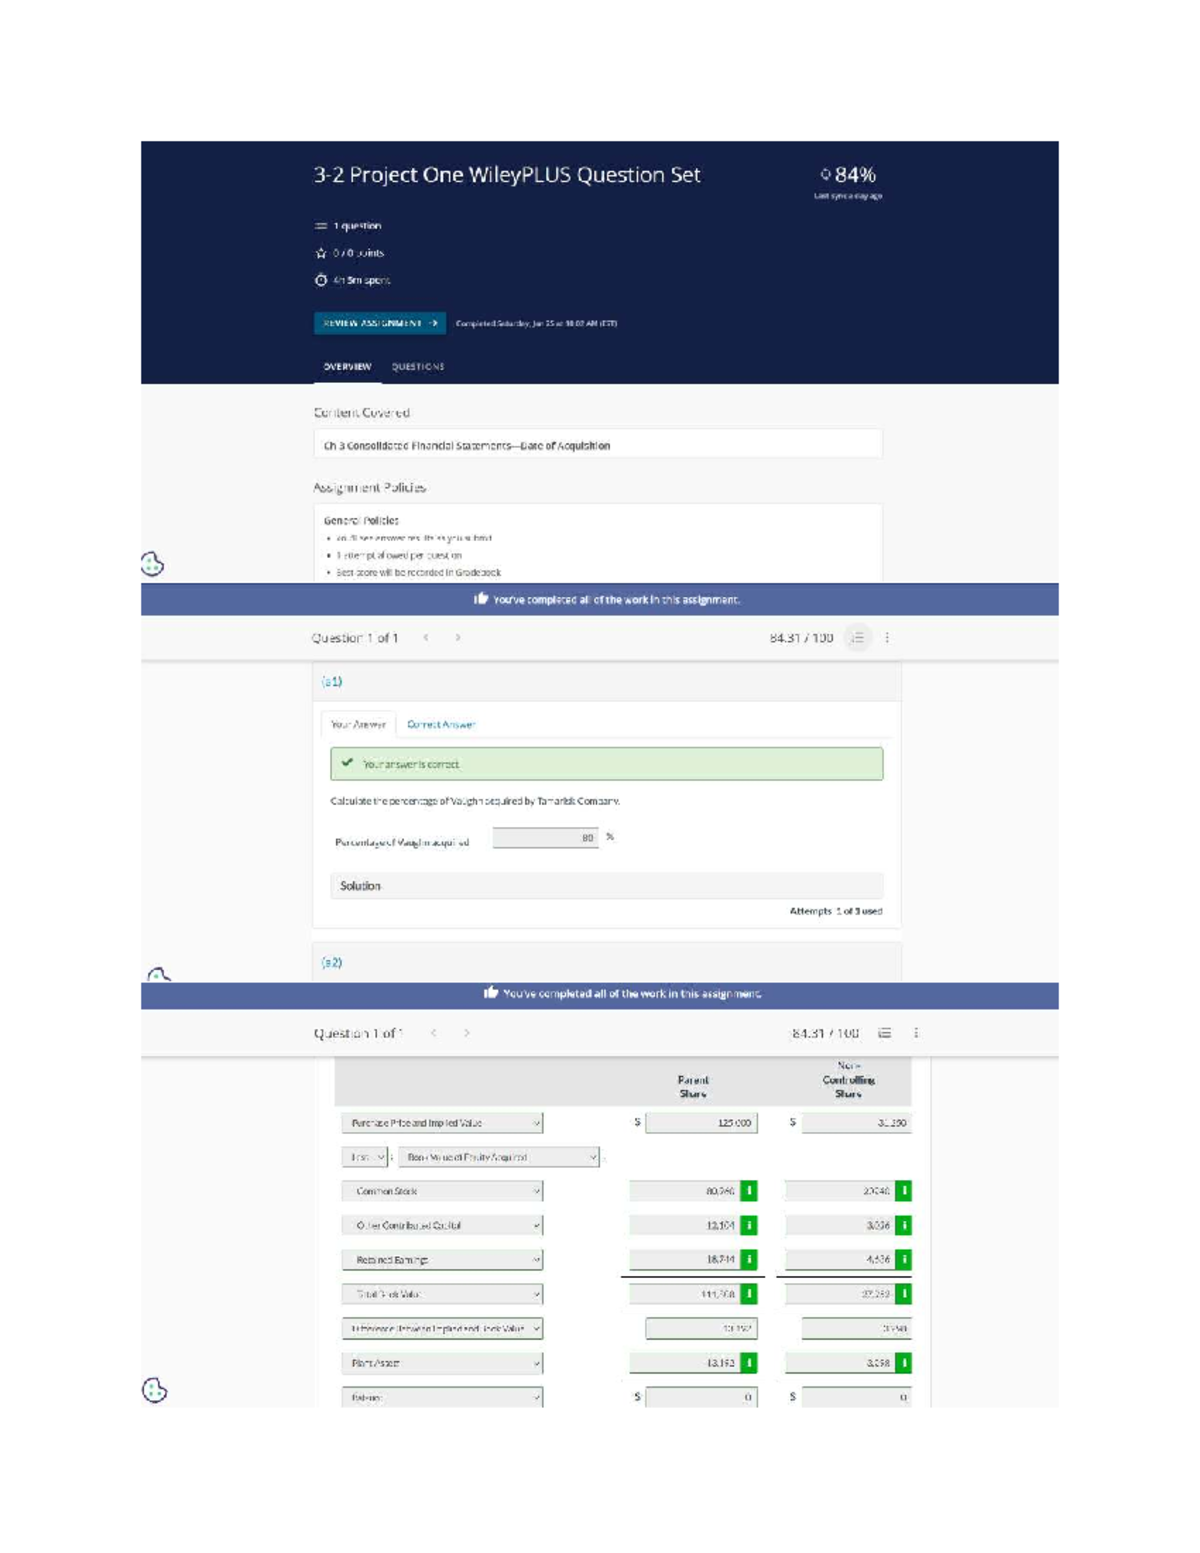Open the three-dot menu in the upper question bar
The image size is (1200, 1553).
click(887, 638)
